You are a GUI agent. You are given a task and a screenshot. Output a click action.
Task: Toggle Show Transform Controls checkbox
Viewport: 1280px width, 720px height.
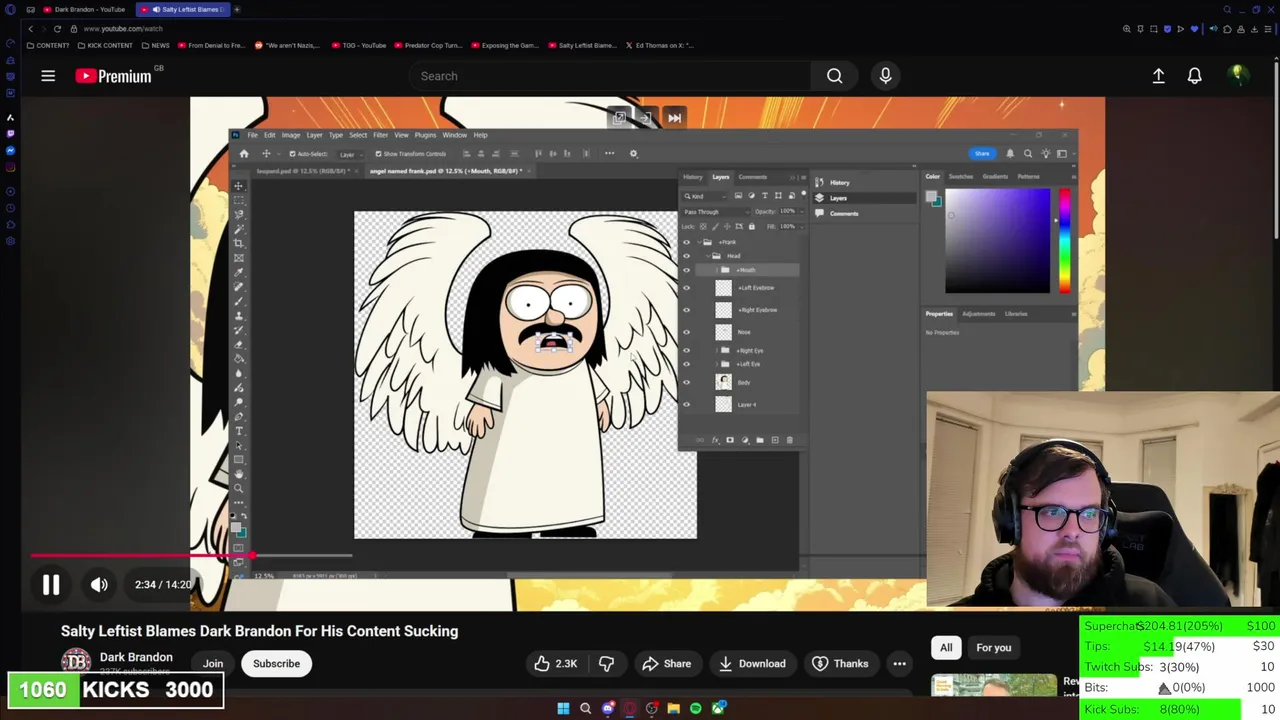[378, 154]
